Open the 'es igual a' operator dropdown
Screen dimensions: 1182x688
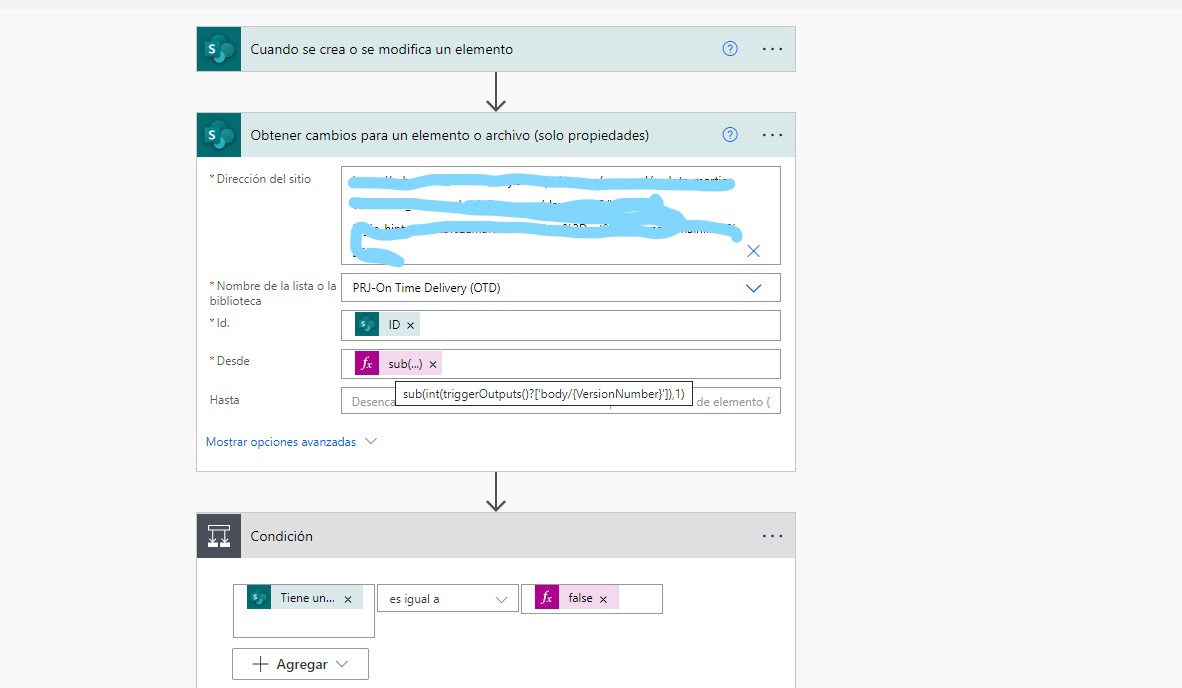click(448, 599)
